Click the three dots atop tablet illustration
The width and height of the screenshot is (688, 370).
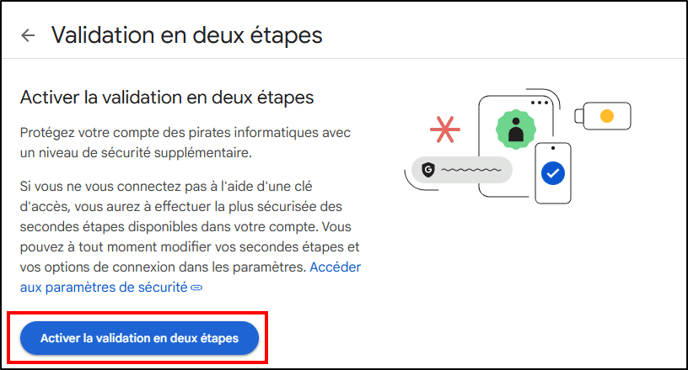540,103
